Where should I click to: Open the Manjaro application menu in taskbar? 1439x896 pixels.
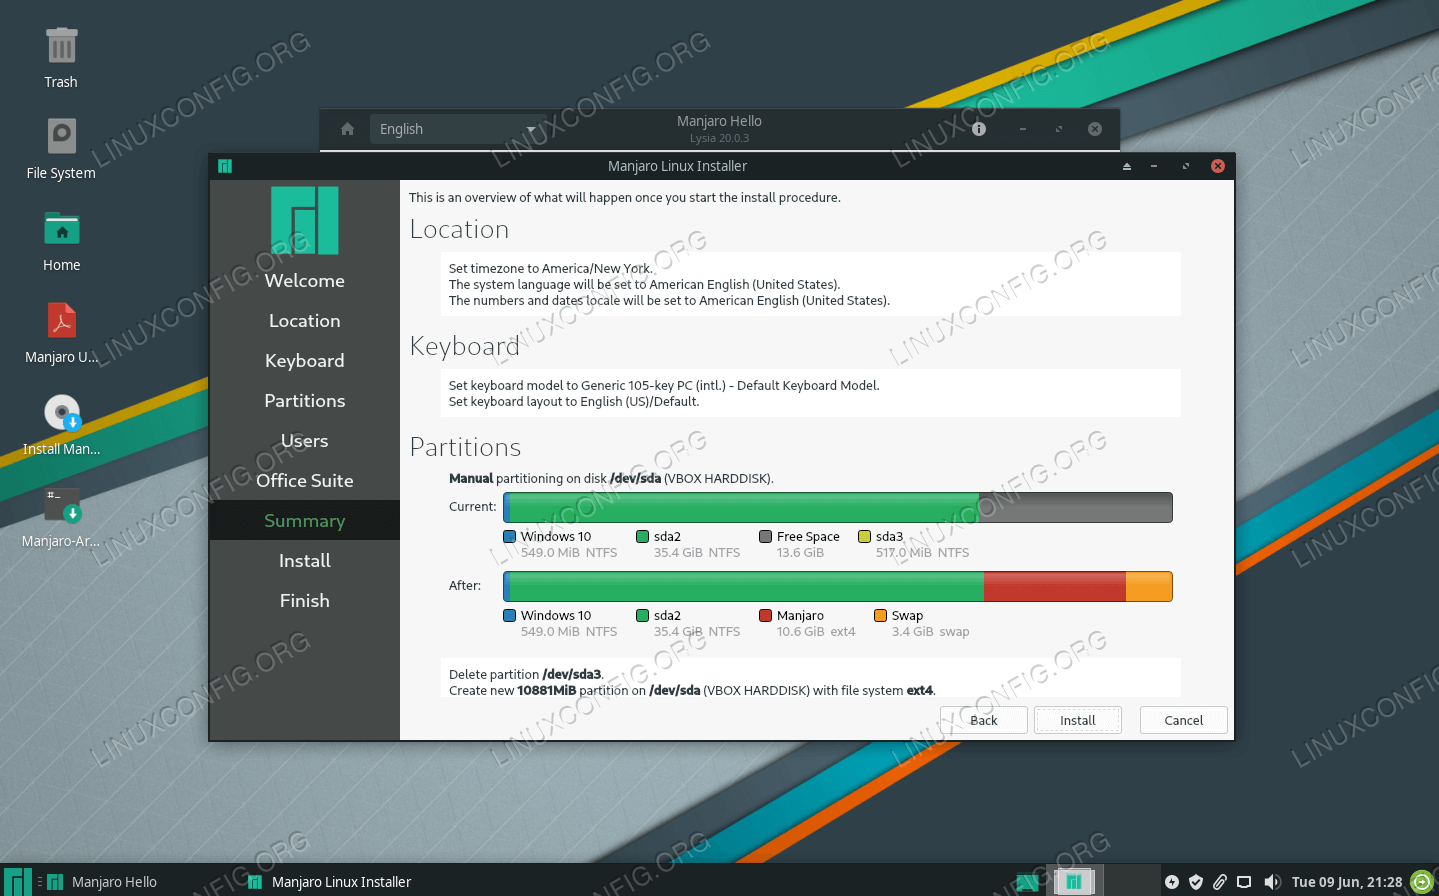pos(17,881)
